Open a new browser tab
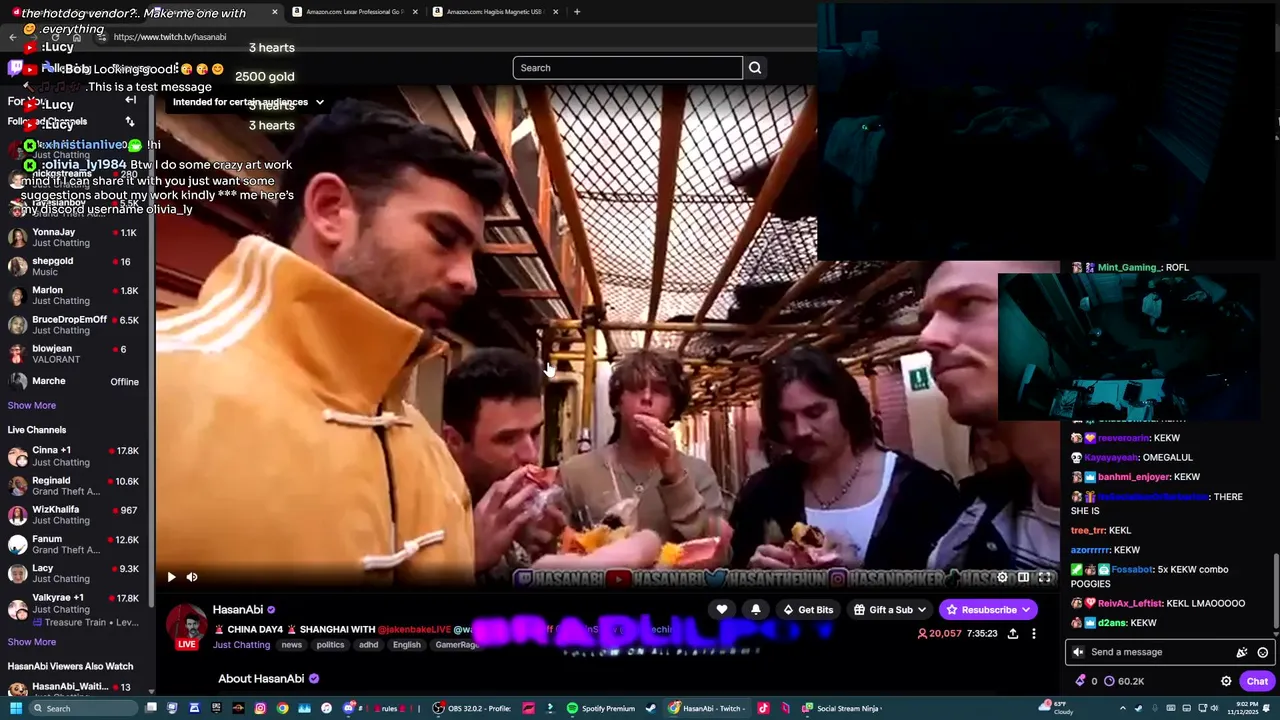 pos(577,12)
